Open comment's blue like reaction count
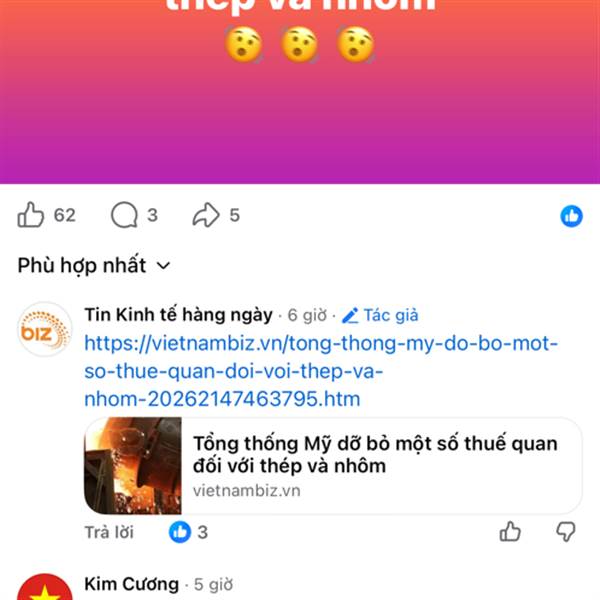 click(x=188, y=532)
